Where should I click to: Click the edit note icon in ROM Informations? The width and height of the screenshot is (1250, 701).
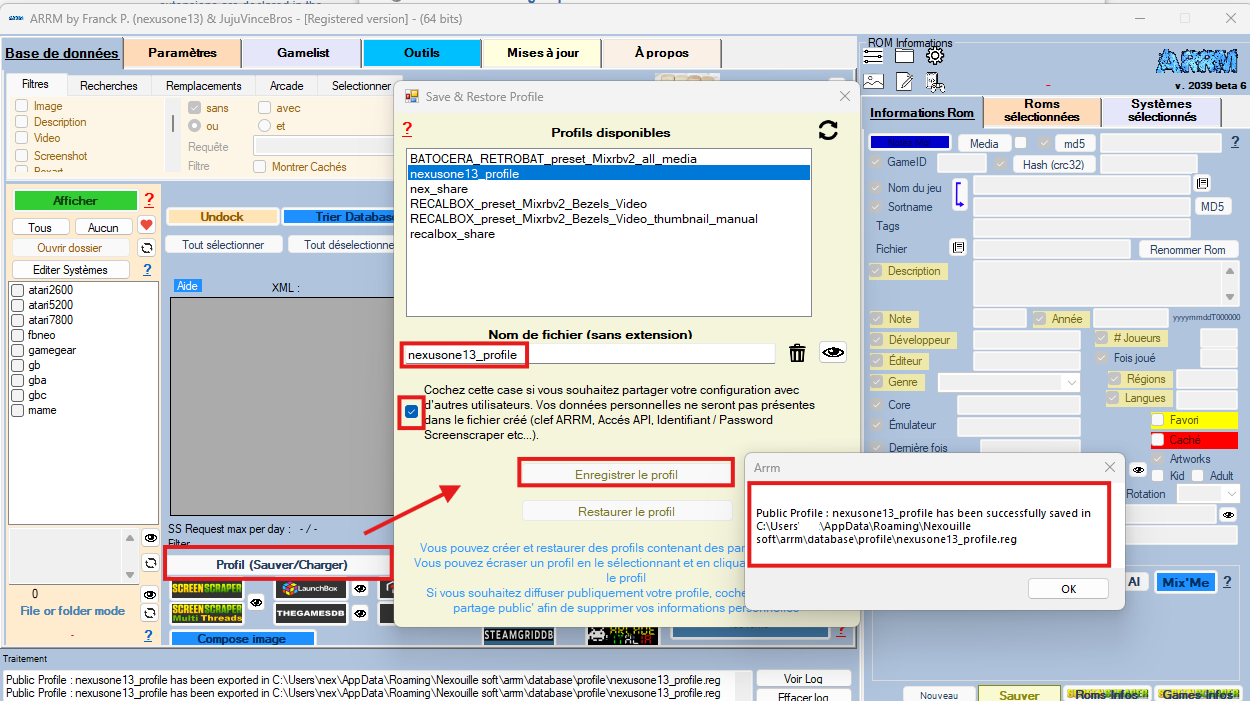[904, 82]
